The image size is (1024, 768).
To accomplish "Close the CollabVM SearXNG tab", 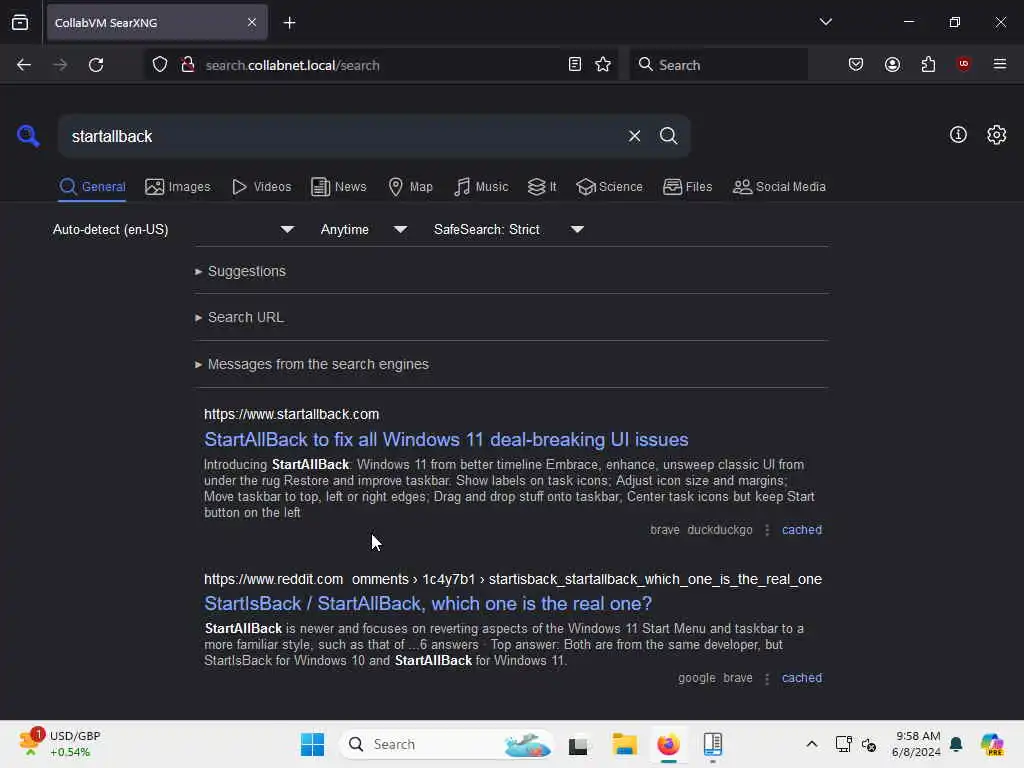I will point(252,23).
